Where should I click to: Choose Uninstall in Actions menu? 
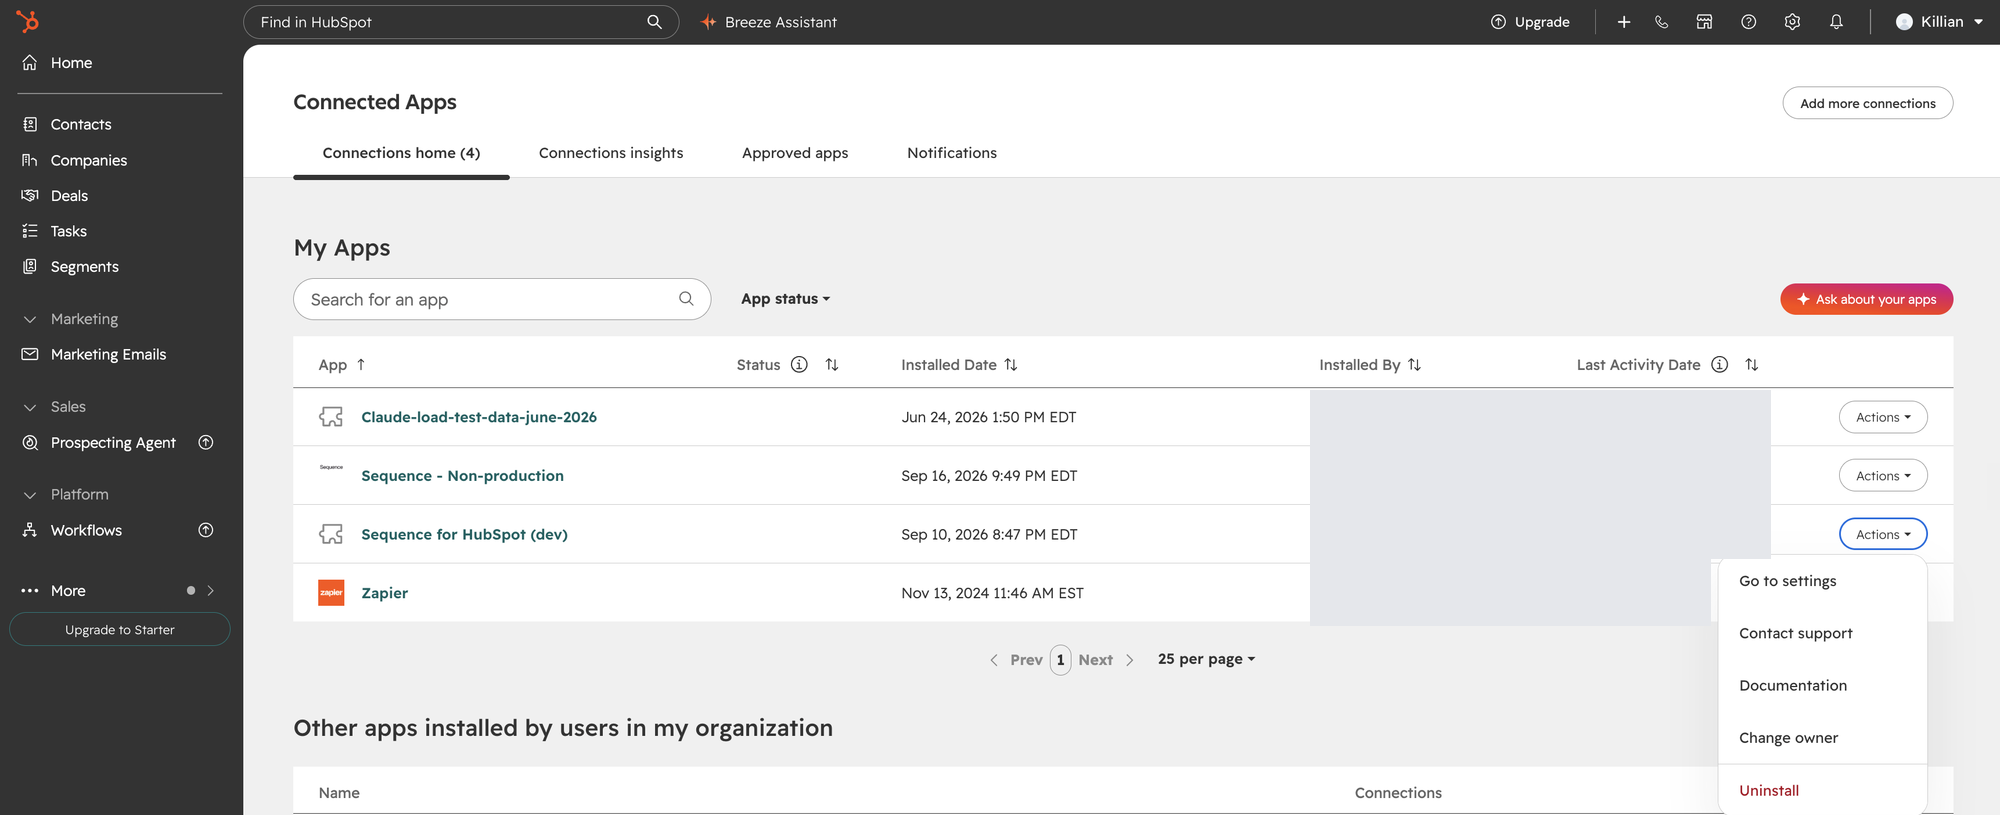[1822, 790]
